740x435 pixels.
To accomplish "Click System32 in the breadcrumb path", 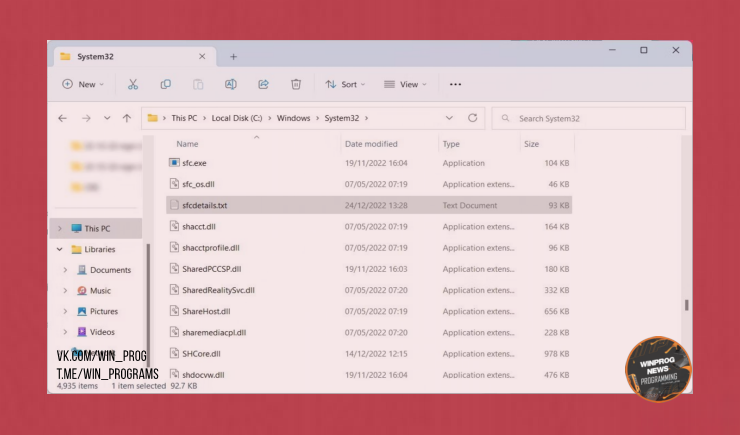I will point(342,118).
